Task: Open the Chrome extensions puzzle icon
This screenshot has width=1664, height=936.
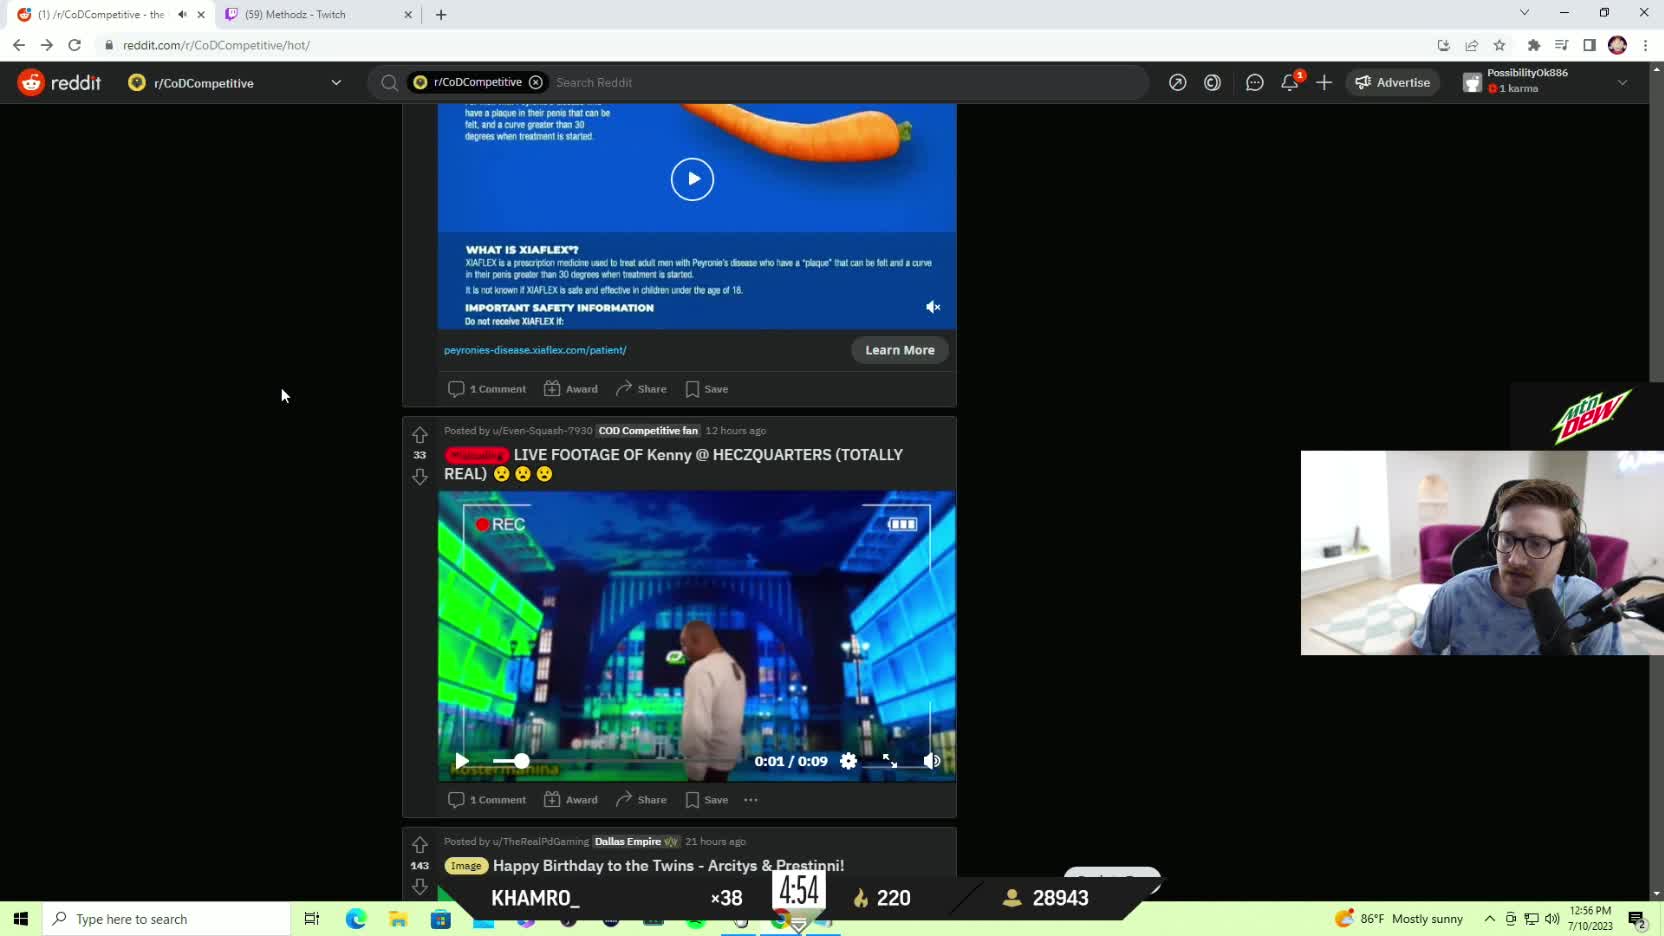Action: 1533,45
